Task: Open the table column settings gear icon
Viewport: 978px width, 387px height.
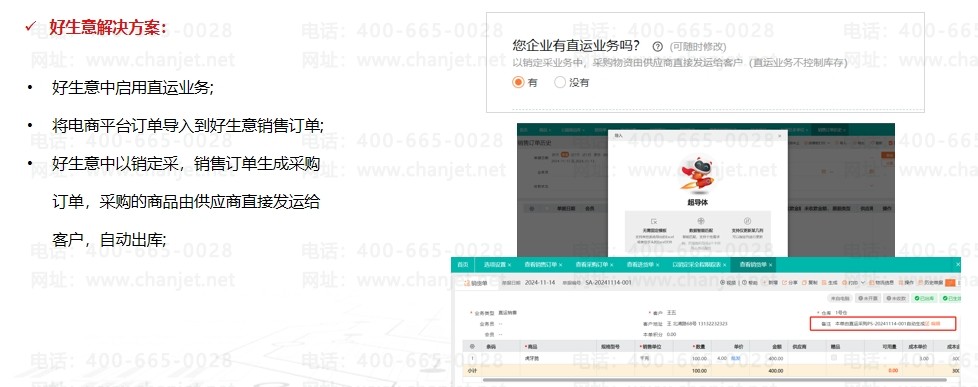Action: pyautogui.click(x=472, y=346)
